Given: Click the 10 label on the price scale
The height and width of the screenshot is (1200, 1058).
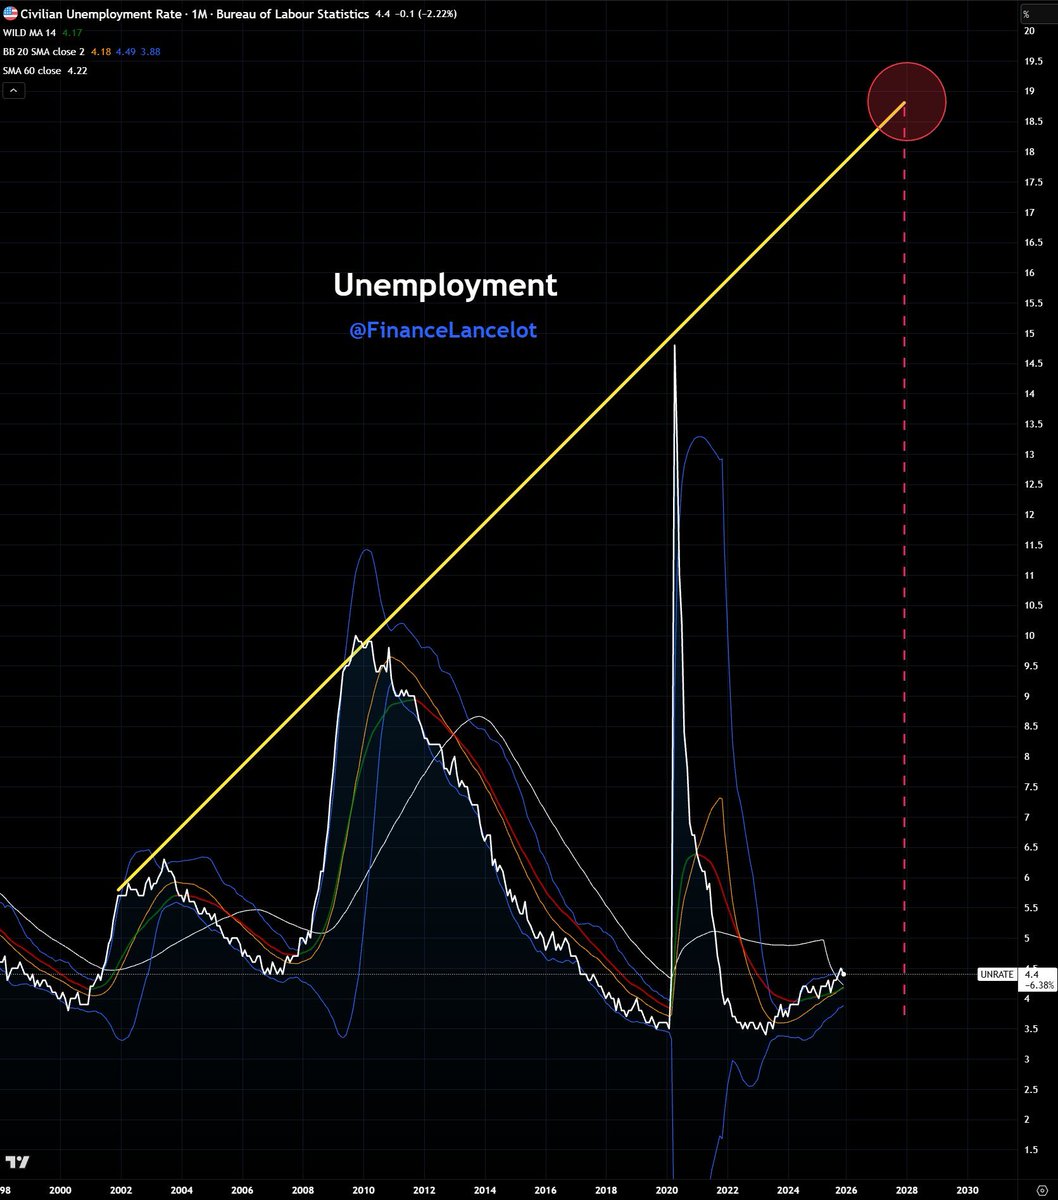Looking at the screenshot, I should (x=1029, y=636).
